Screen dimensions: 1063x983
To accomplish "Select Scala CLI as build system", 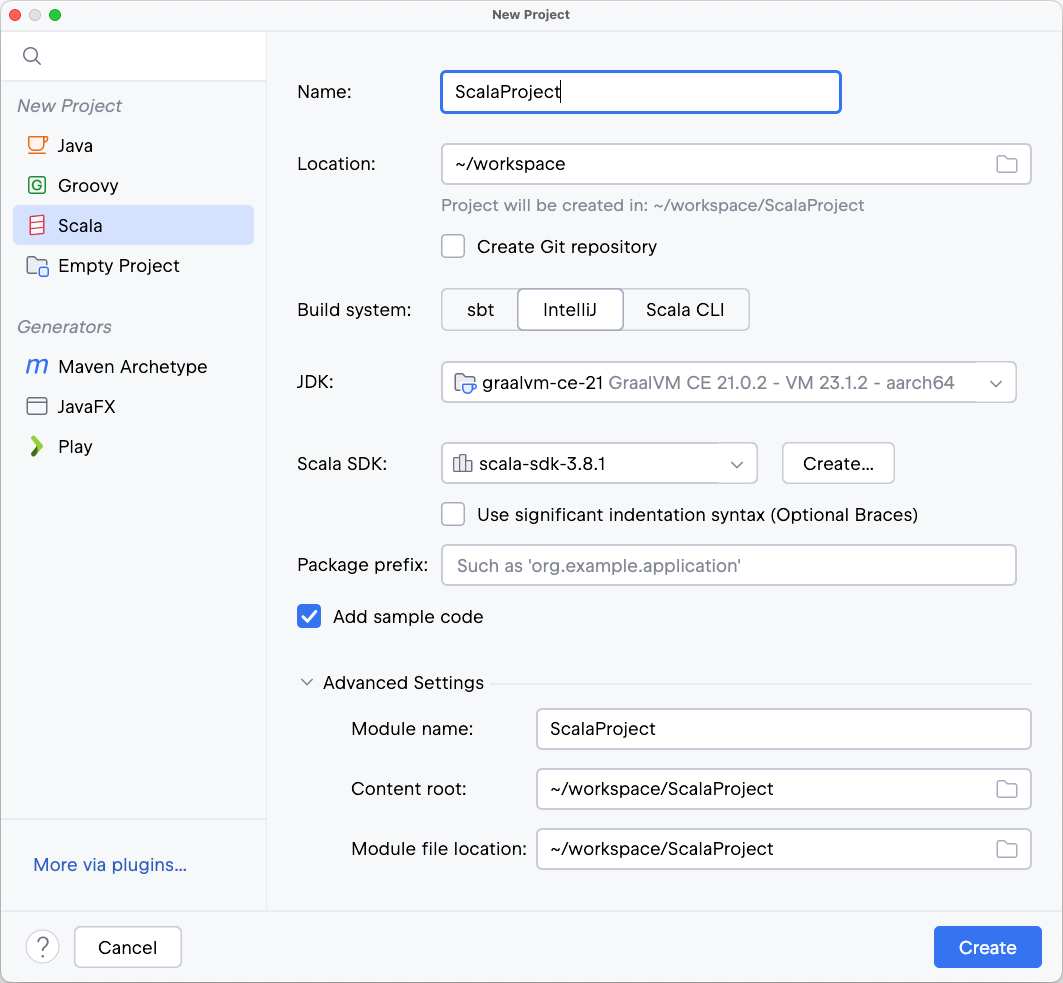I will [686, 309].
